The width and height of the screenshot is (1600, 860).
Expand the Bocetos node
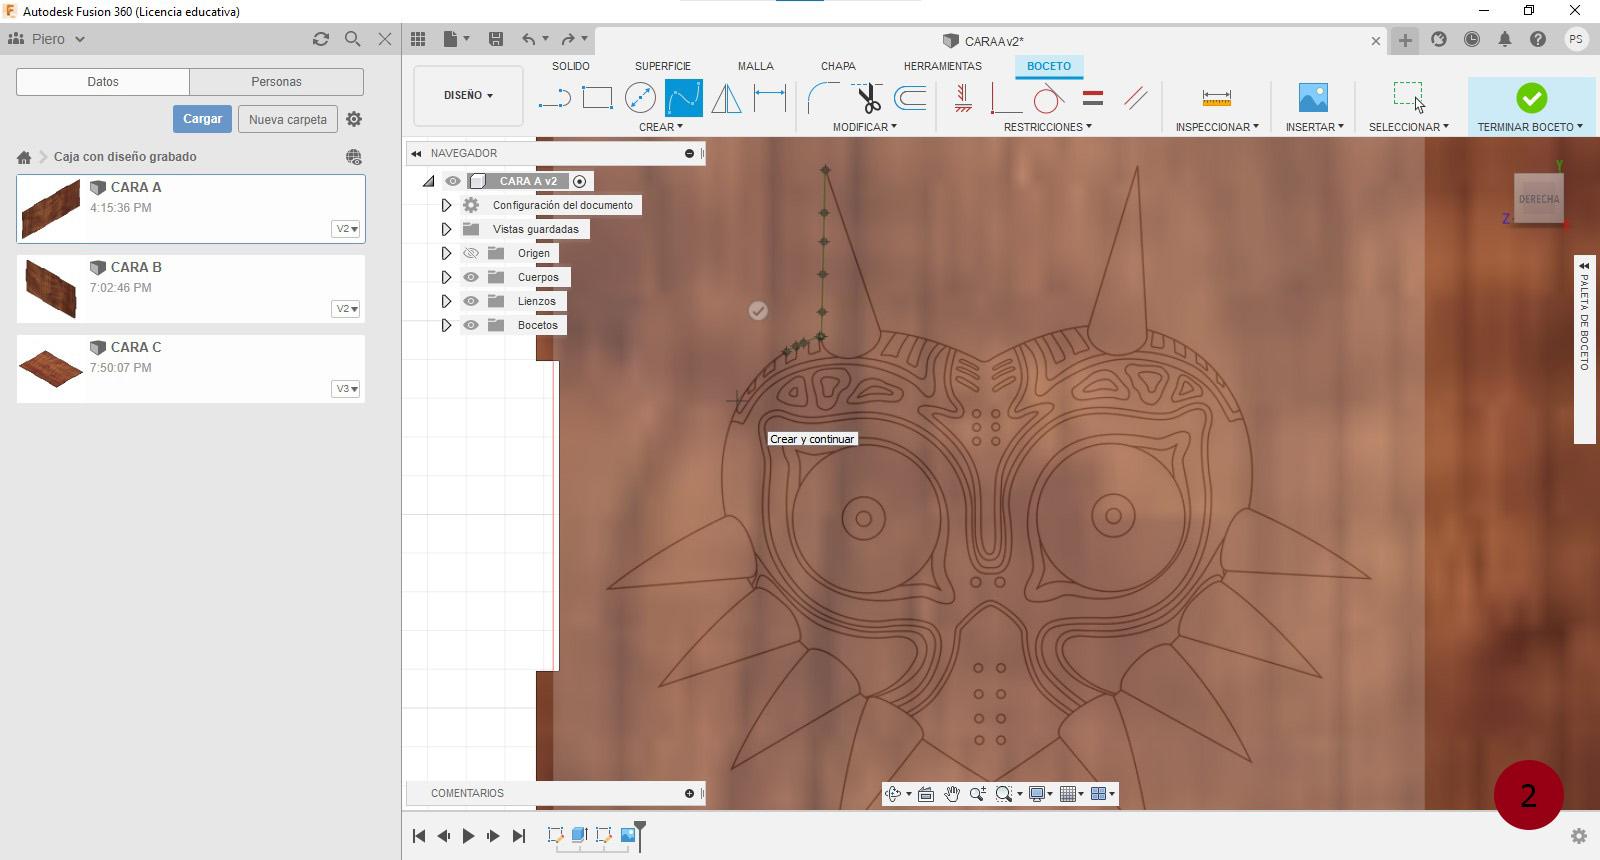coord(446,325)
